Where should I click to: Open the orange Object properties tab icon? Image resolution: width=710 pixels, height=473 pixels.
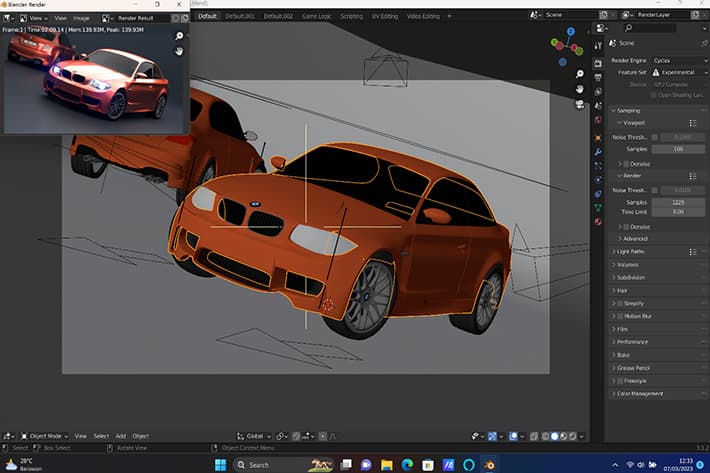pos(598,138)
